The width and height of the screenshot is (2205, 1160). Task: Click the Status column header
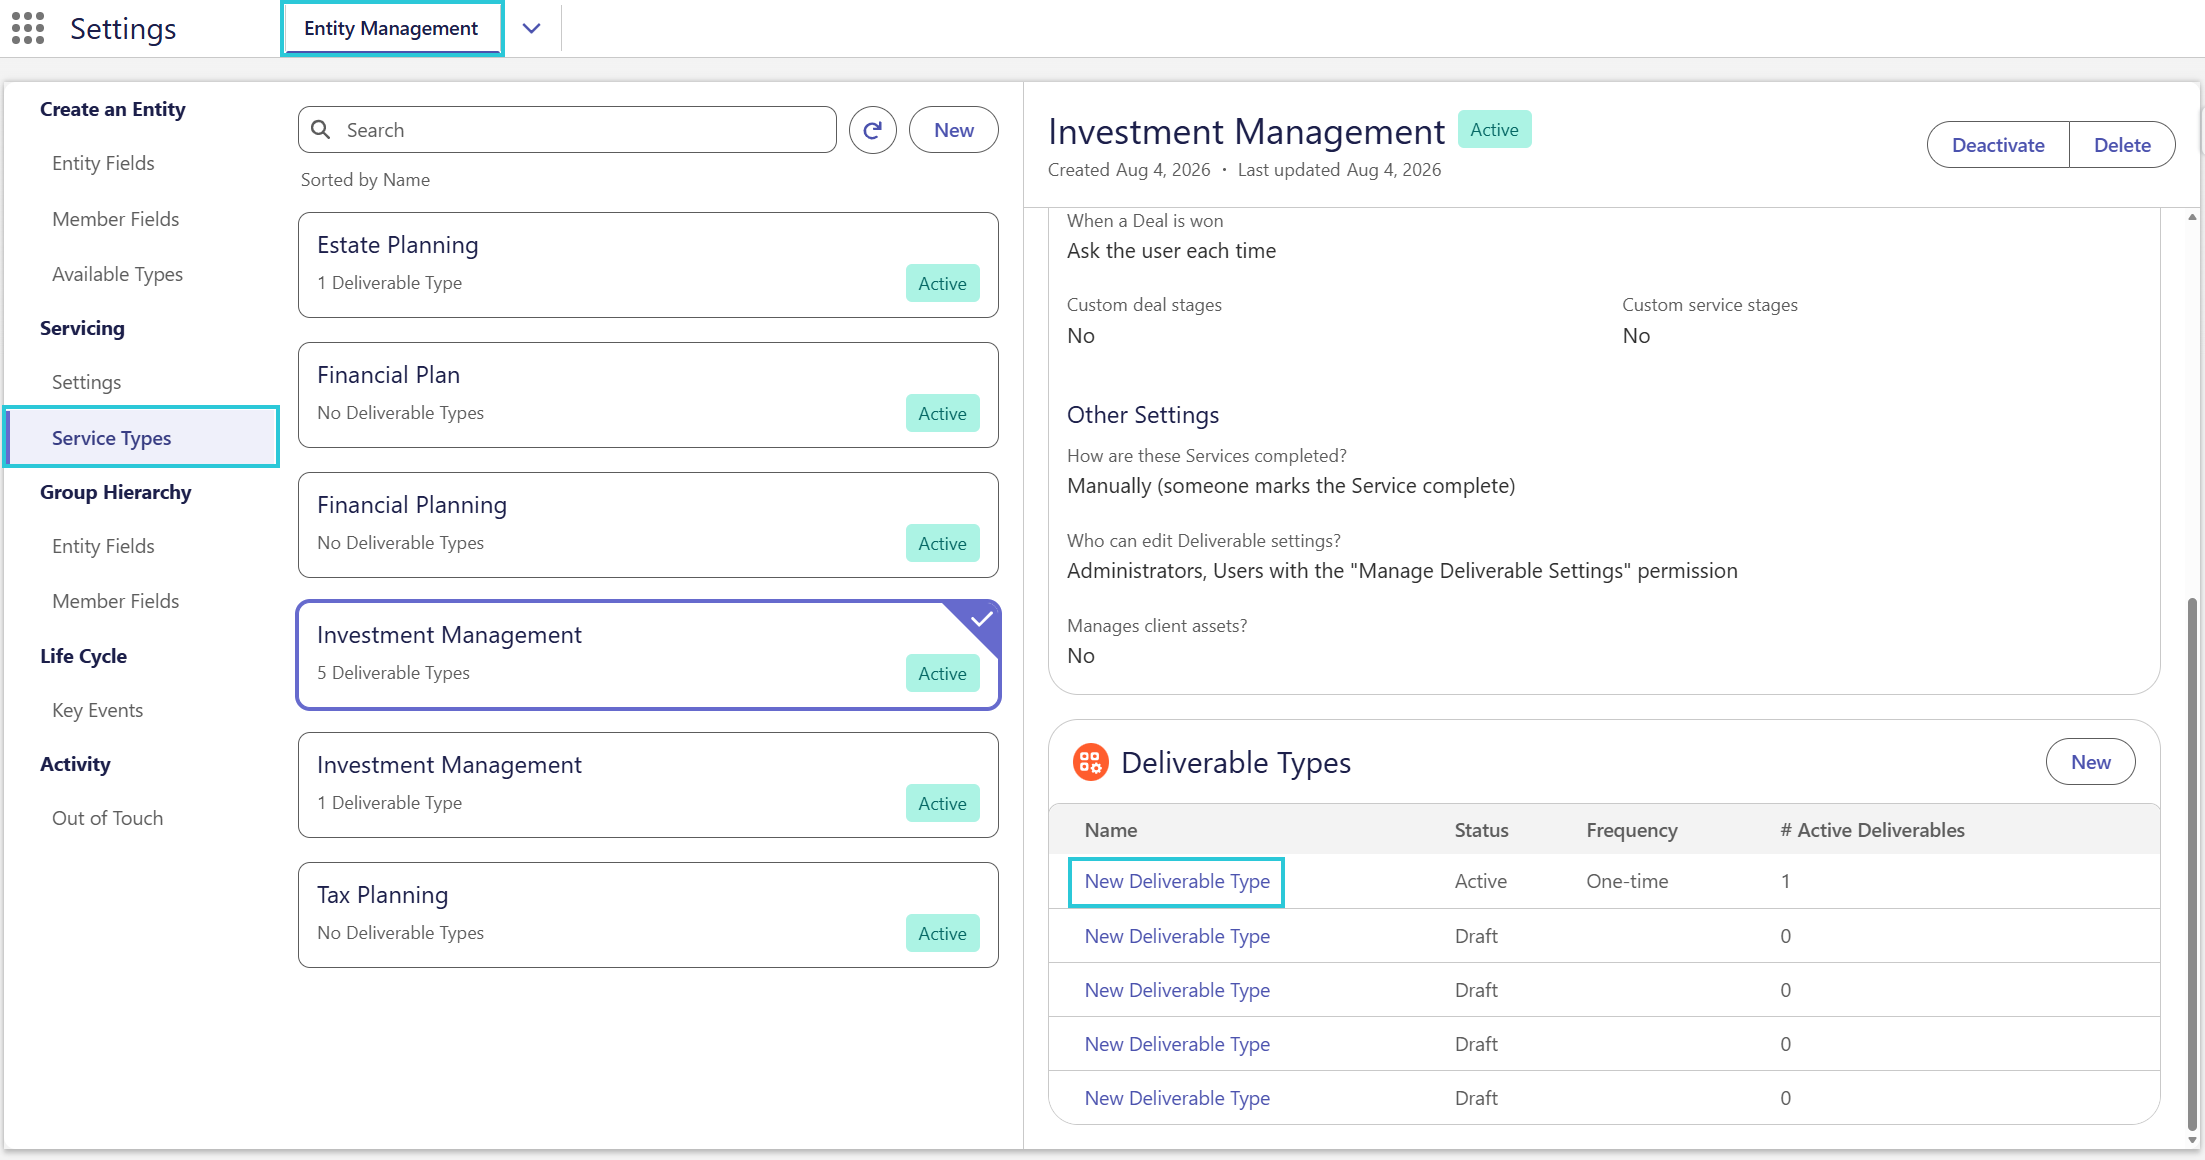click(1481, 830)
